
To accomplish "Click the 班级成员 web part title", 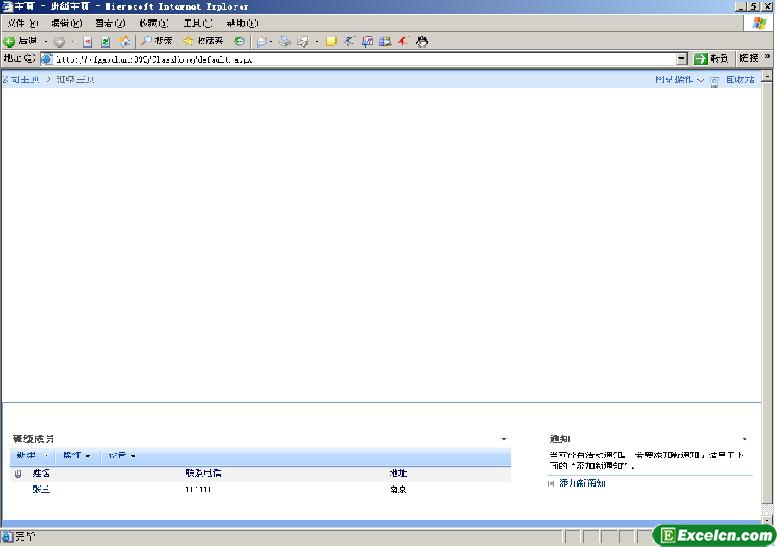I will [x=33, y=438].
